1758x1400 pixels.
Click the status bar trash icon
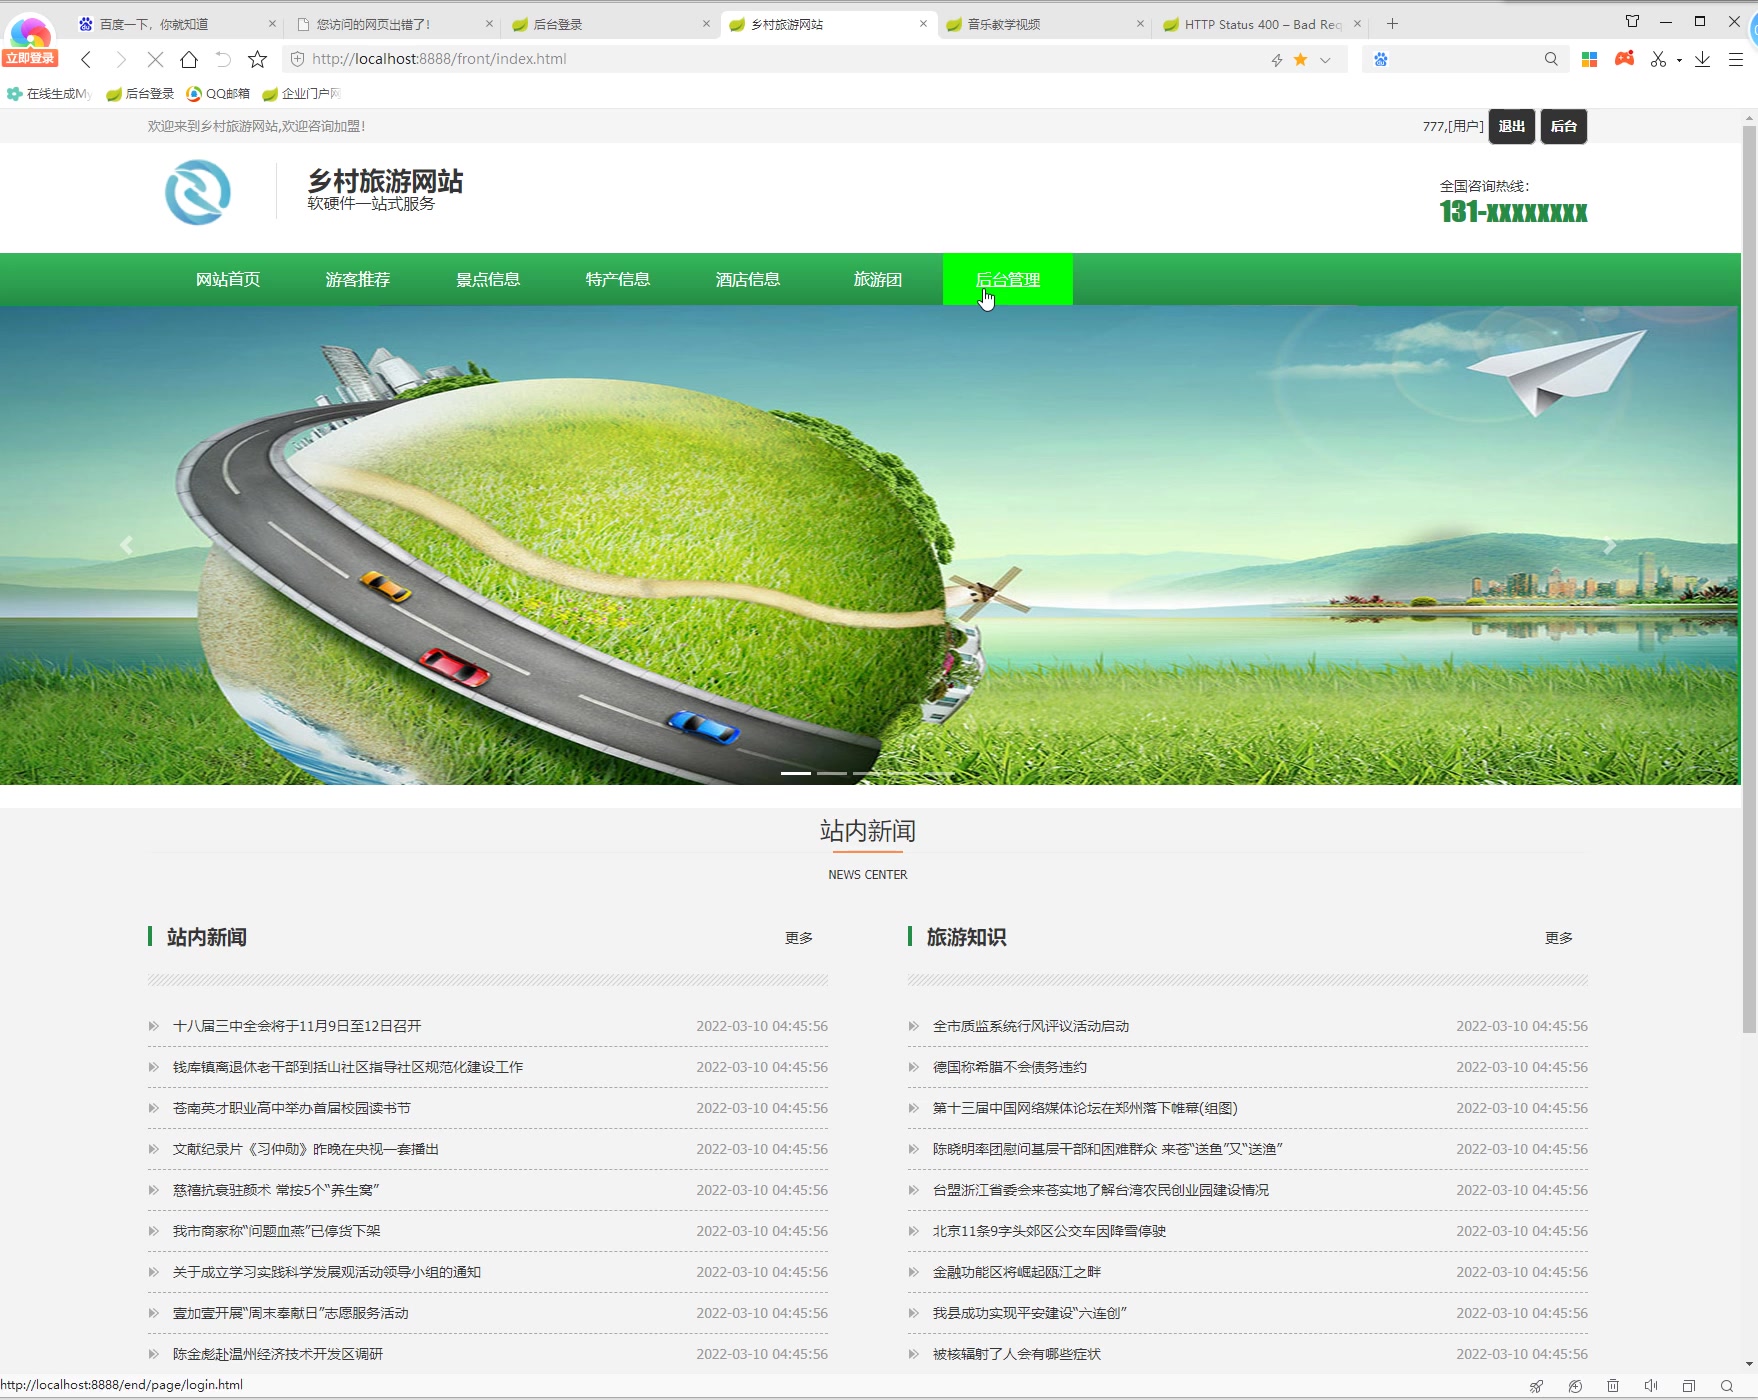1613,1386
